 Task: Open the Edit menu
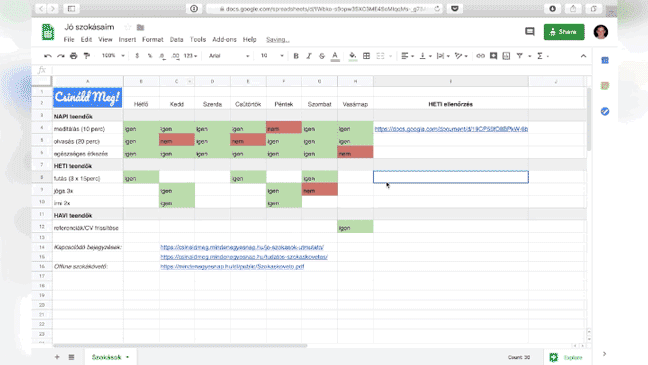(86, 40)
